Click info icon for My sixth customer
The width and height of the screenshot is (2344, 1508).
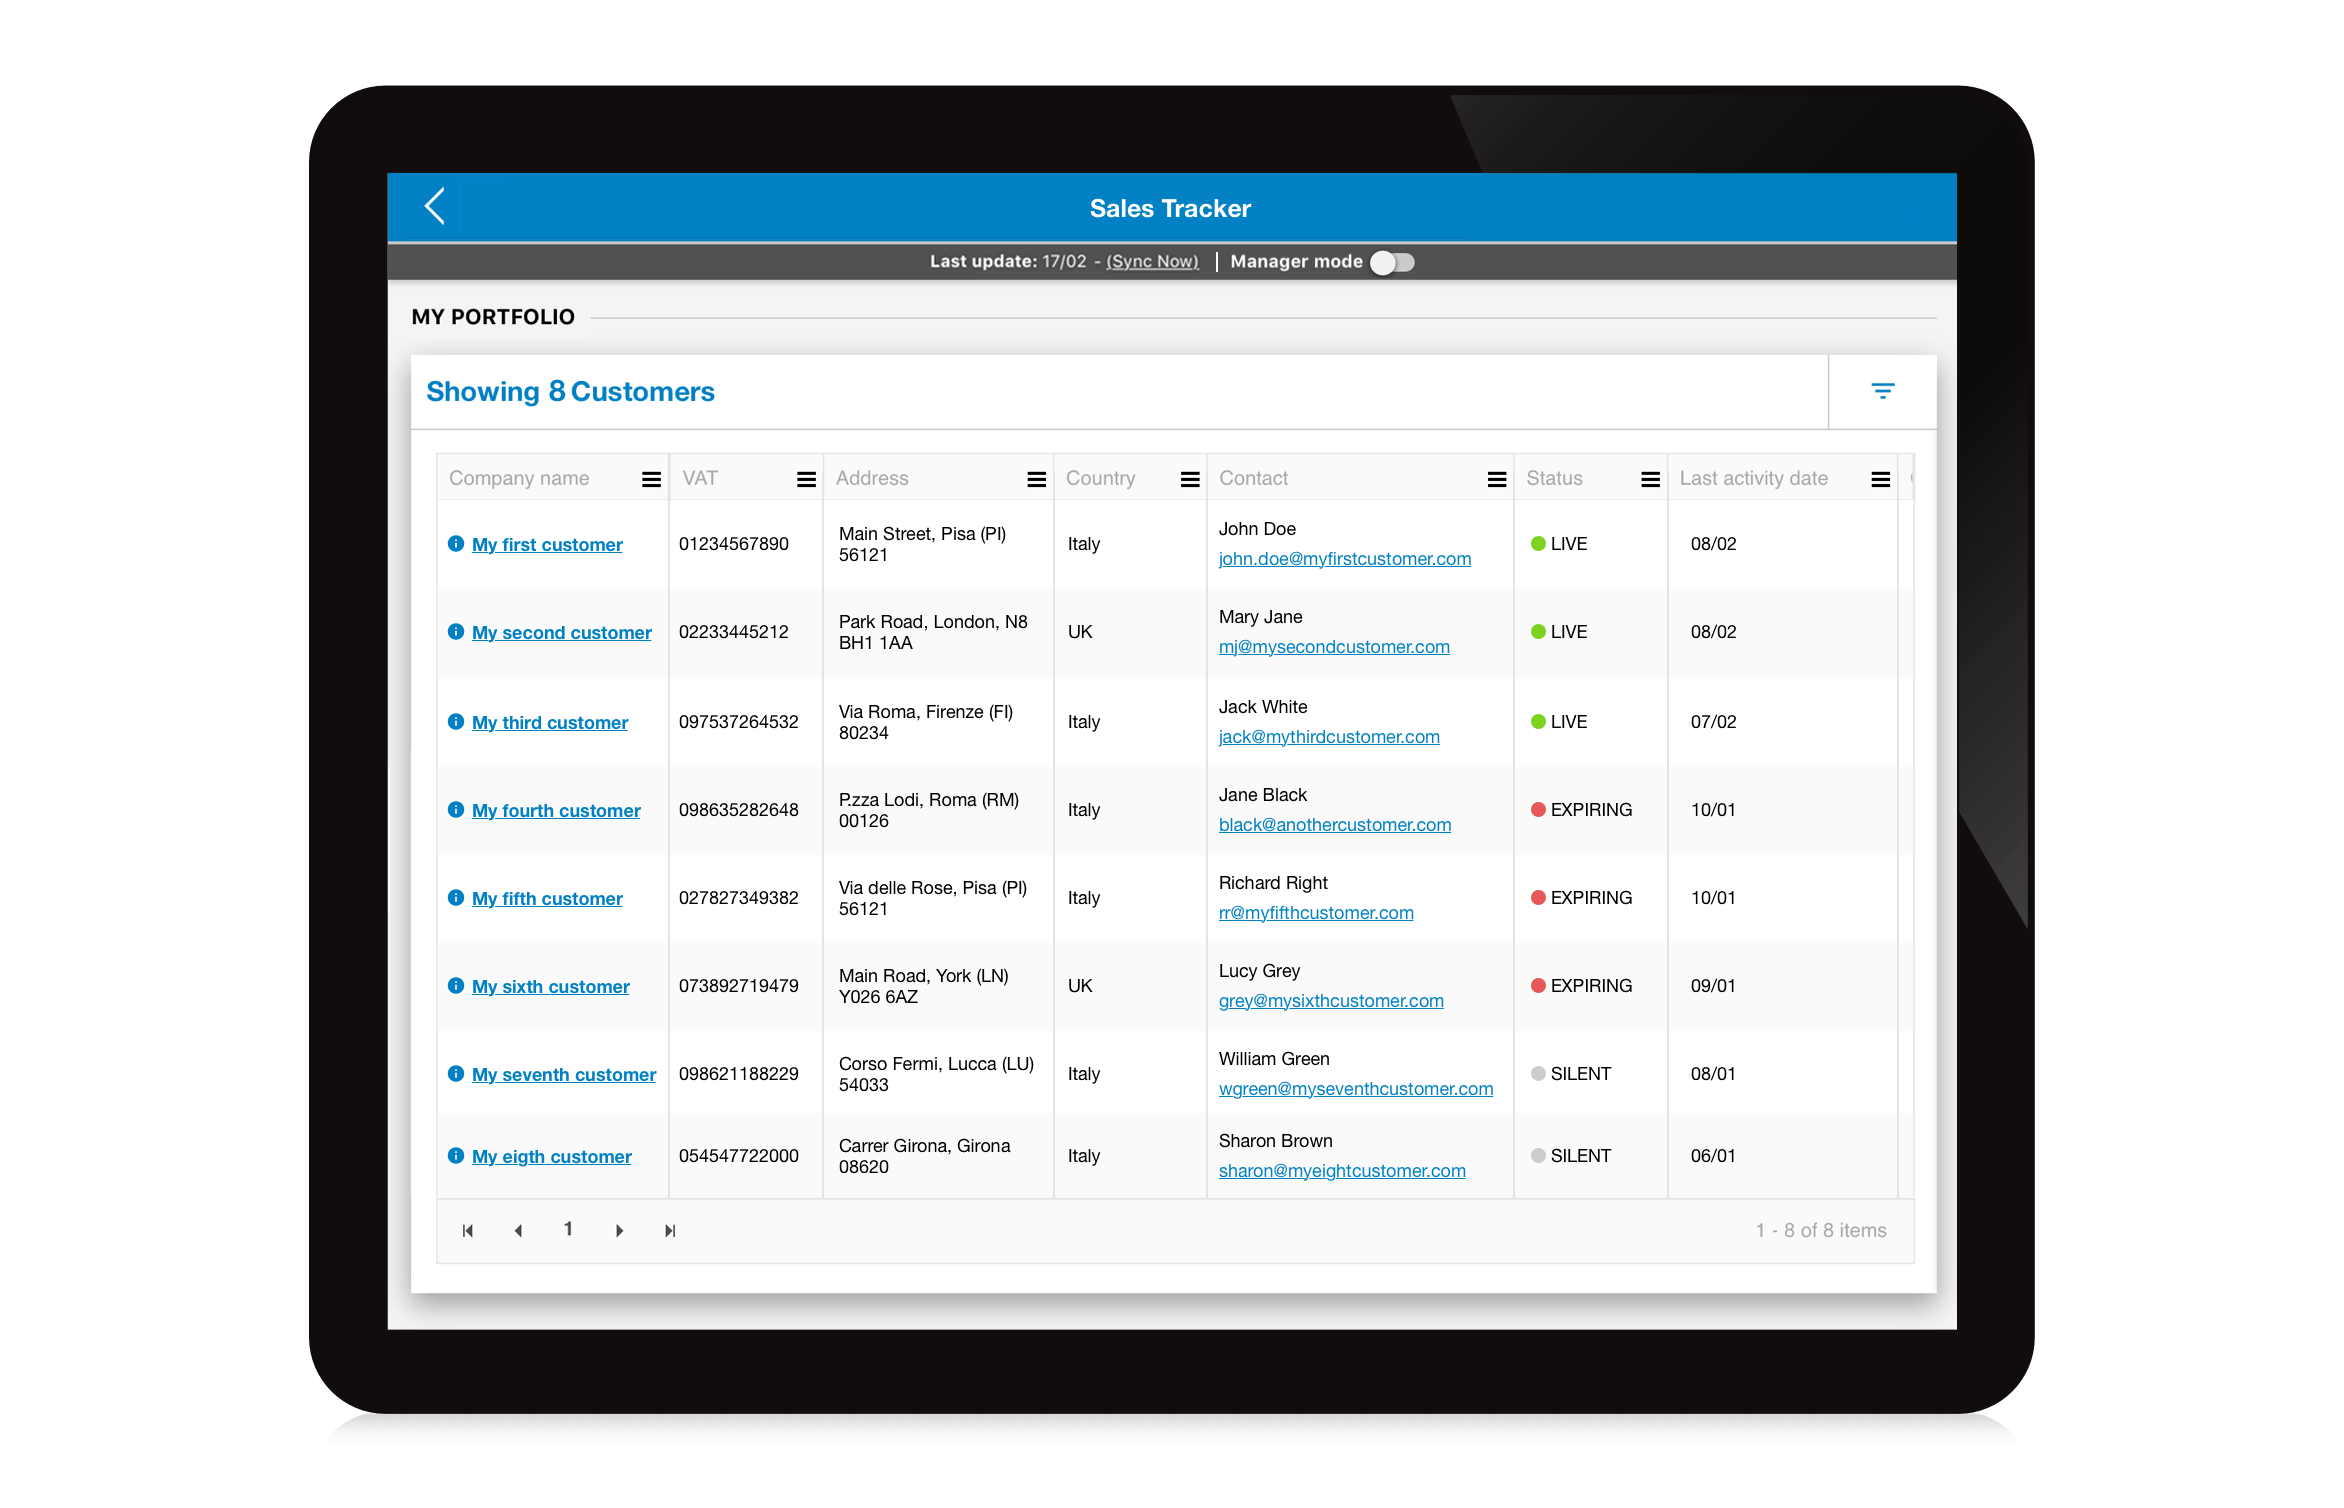tap(456, 986)
